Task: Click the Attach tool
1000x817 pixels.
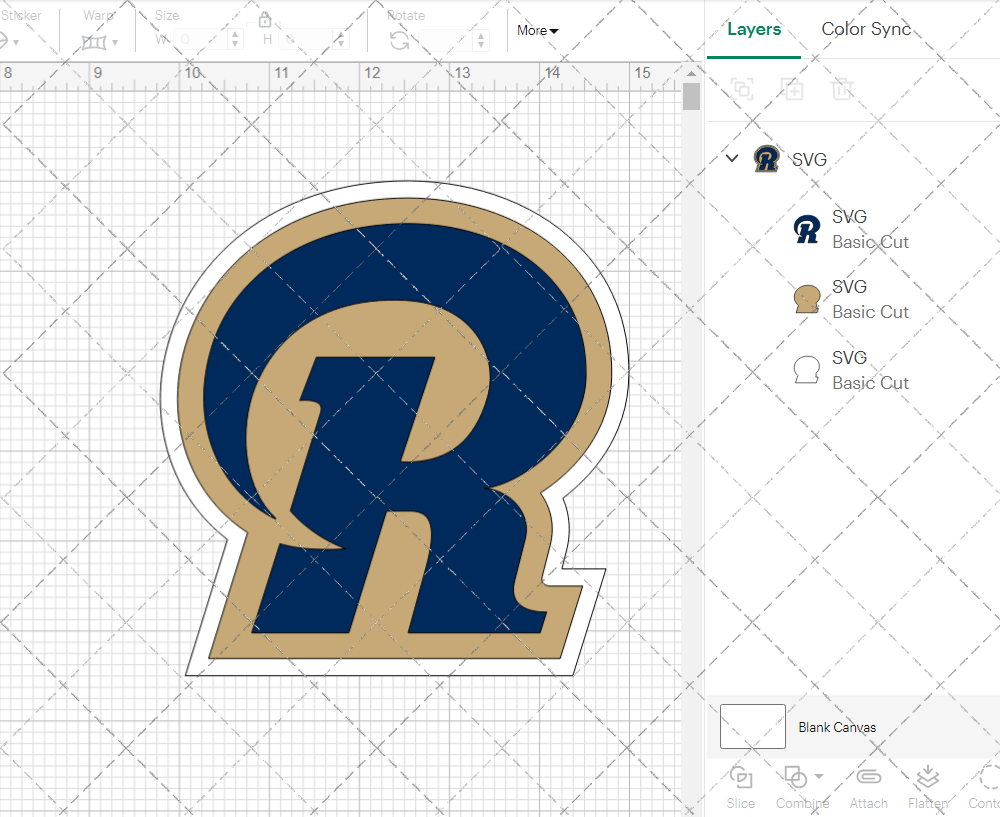Action: click(x=869, y=788)
